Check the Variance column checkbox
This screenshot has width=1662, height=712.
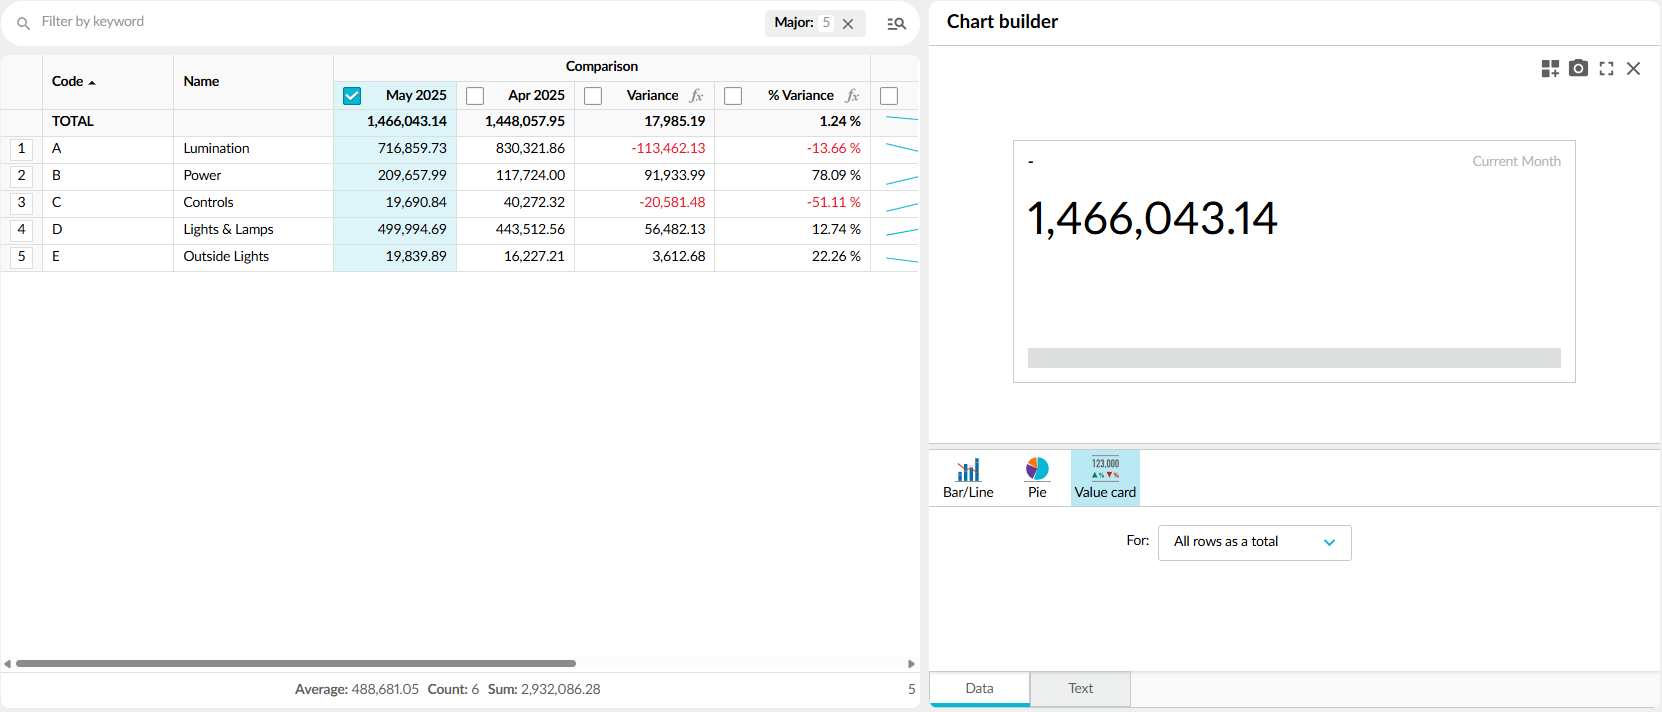tap(593, 96)
